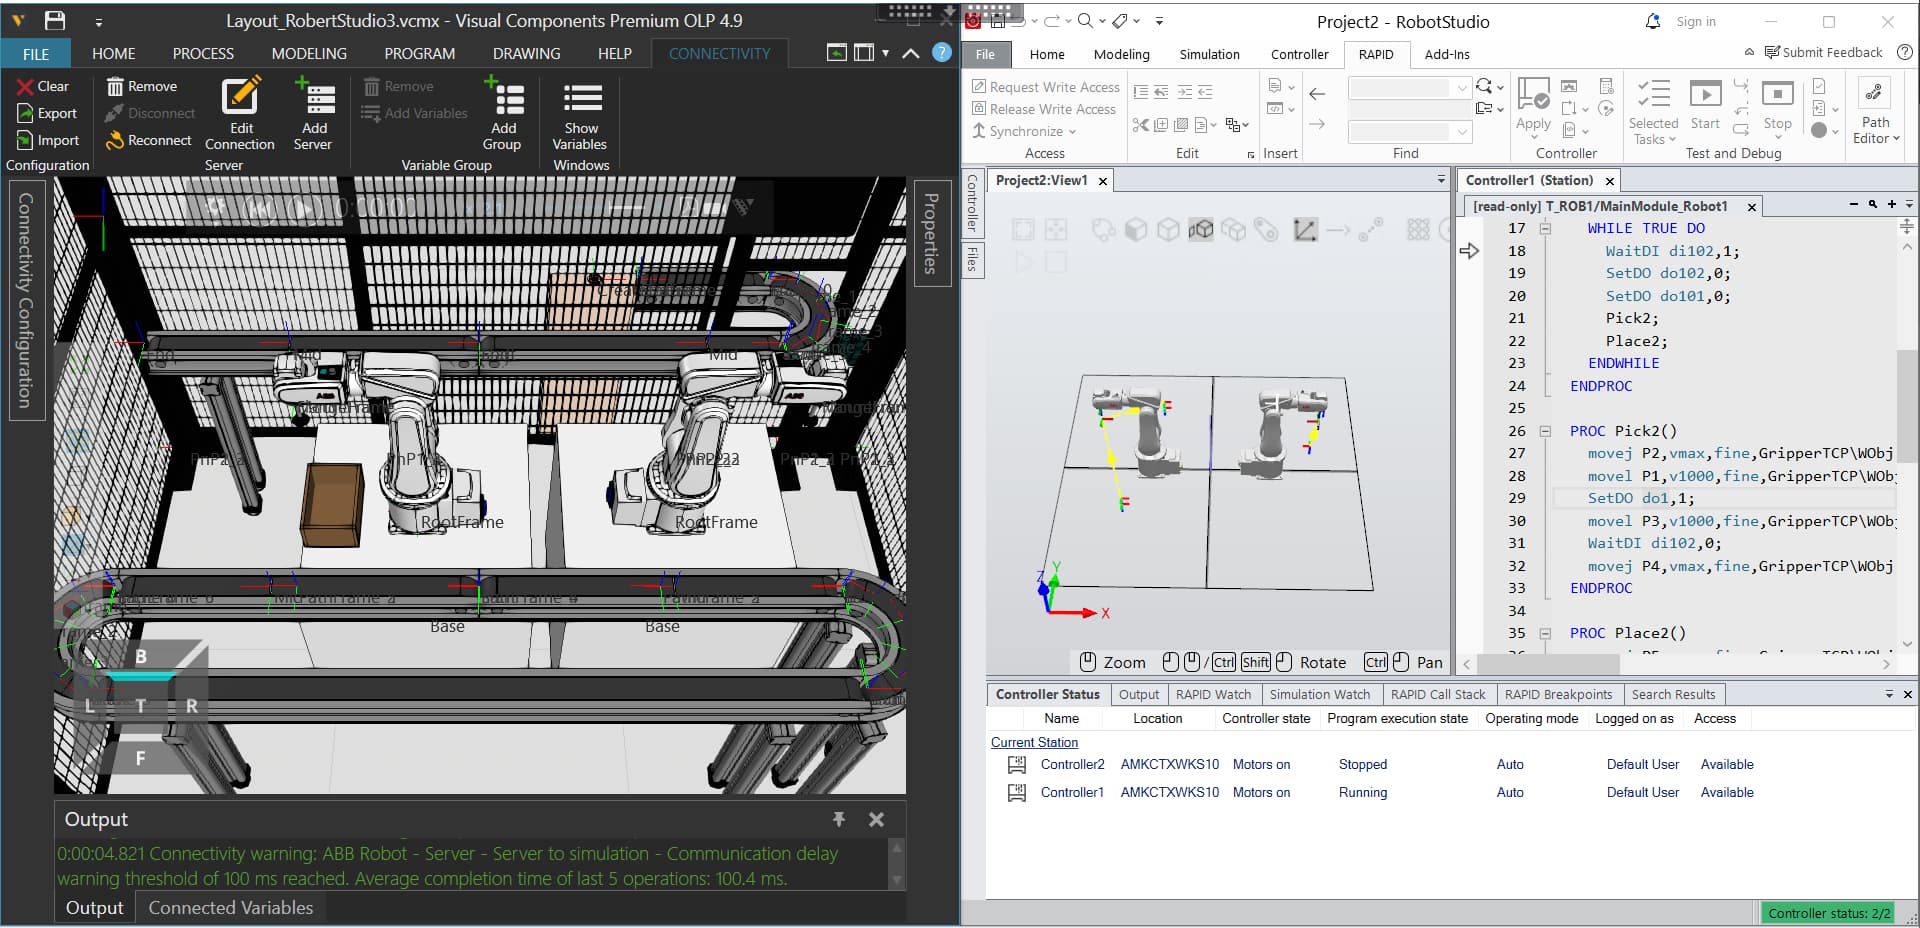
Task: Click Release Write Access
Action: 1043,109
